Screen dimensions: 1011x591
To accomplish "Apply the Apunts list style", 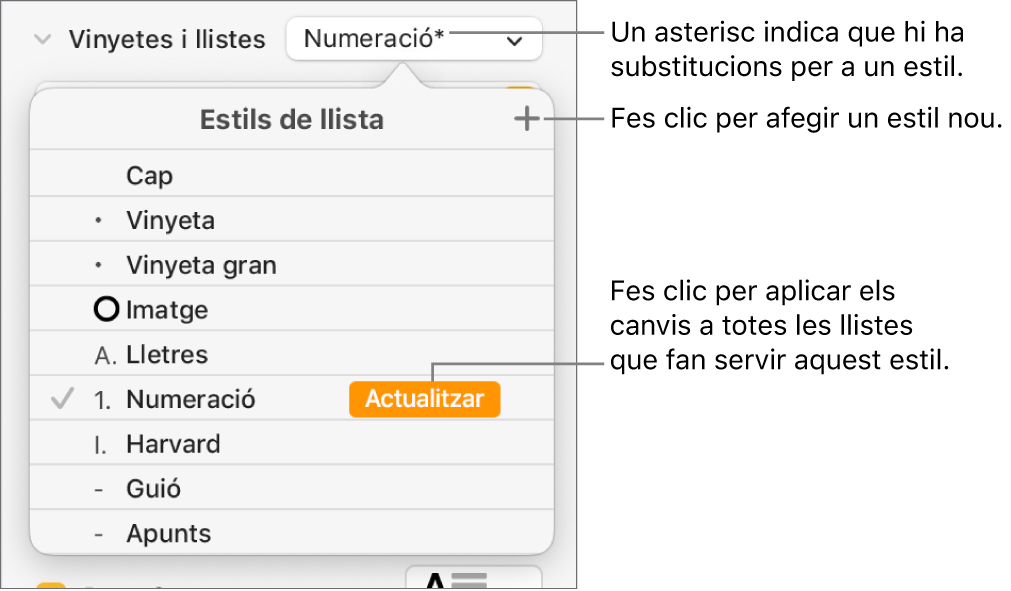I will click(x=292, y=532).
